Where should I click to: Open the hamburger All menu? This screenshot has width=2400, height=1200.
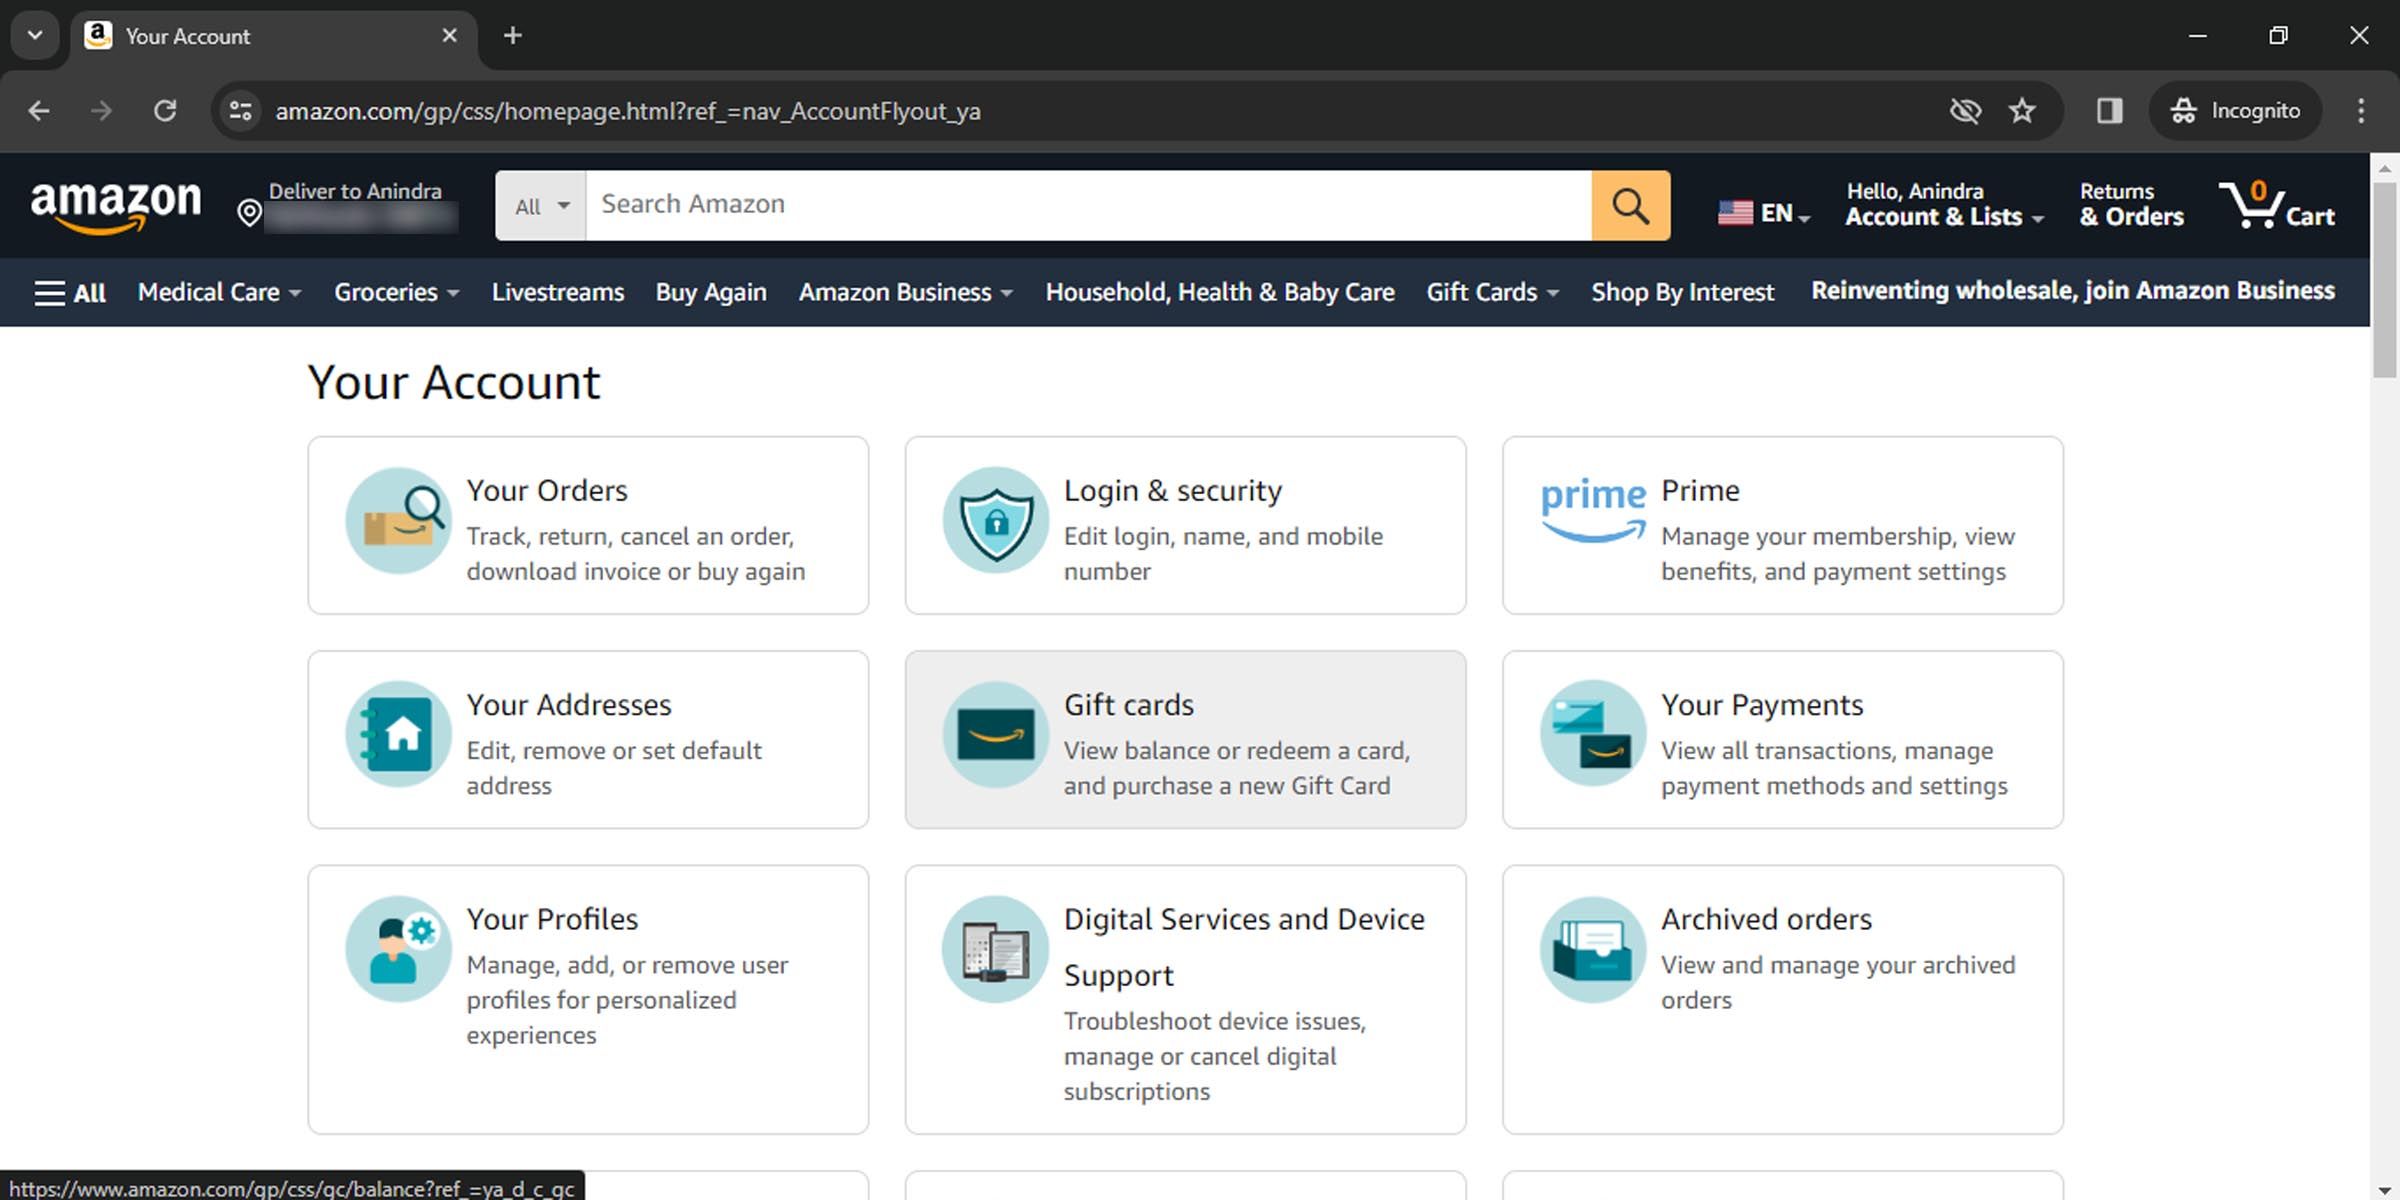68,292
